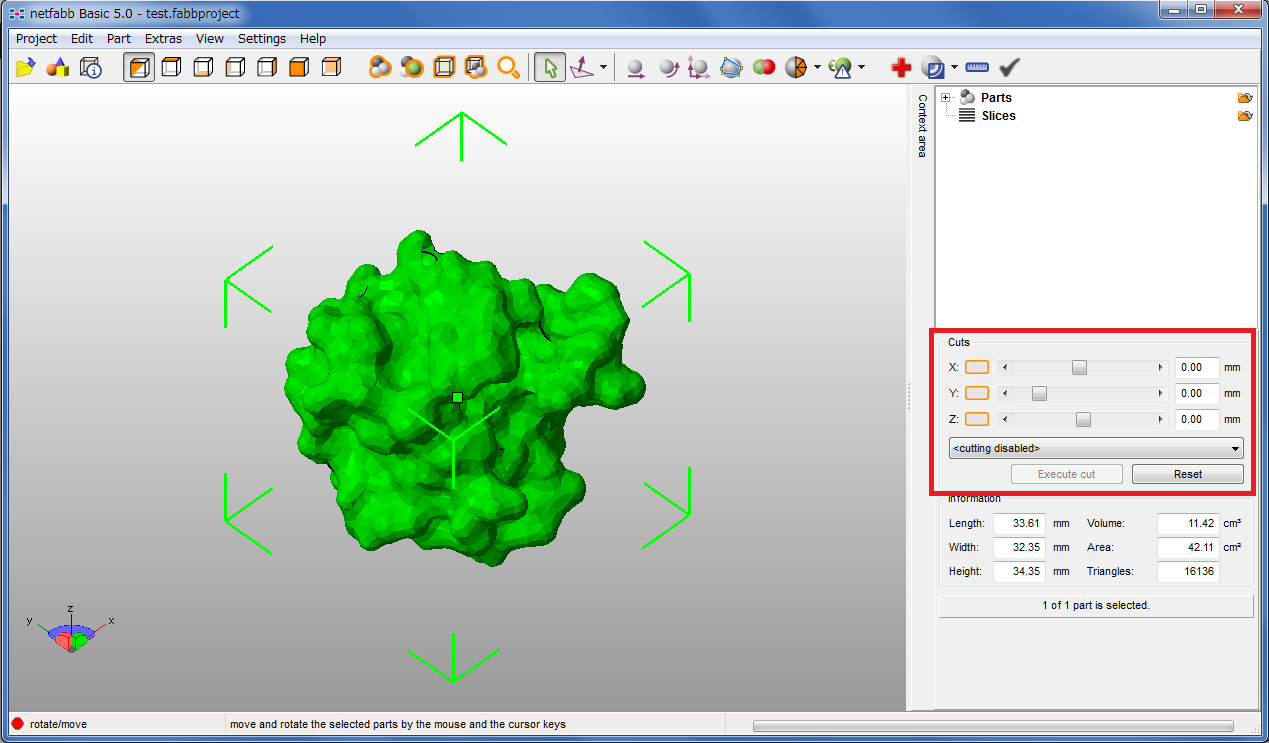This screenshot has width=1269, height=743.
Task: Click the black checkmark toolbar icon
Action: point(1009,68)
